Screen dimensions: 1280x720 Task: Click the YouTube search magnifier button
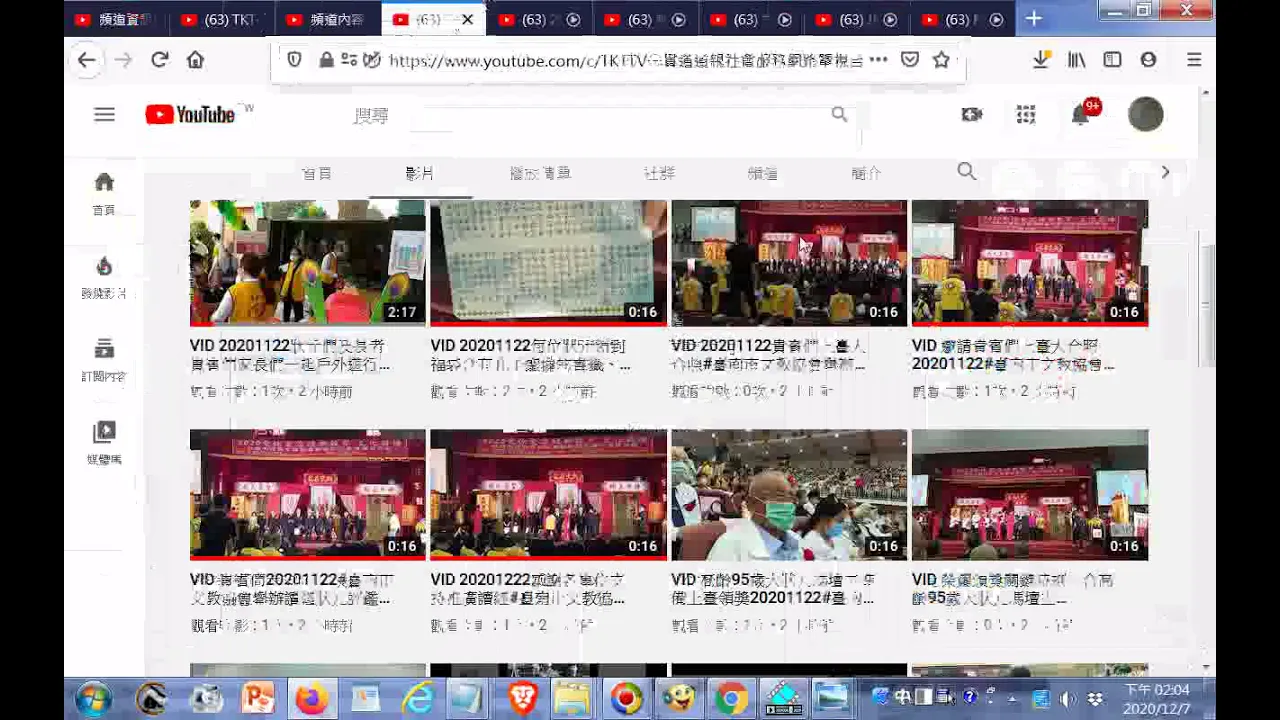pyautogui.click(x=839, y=115)
